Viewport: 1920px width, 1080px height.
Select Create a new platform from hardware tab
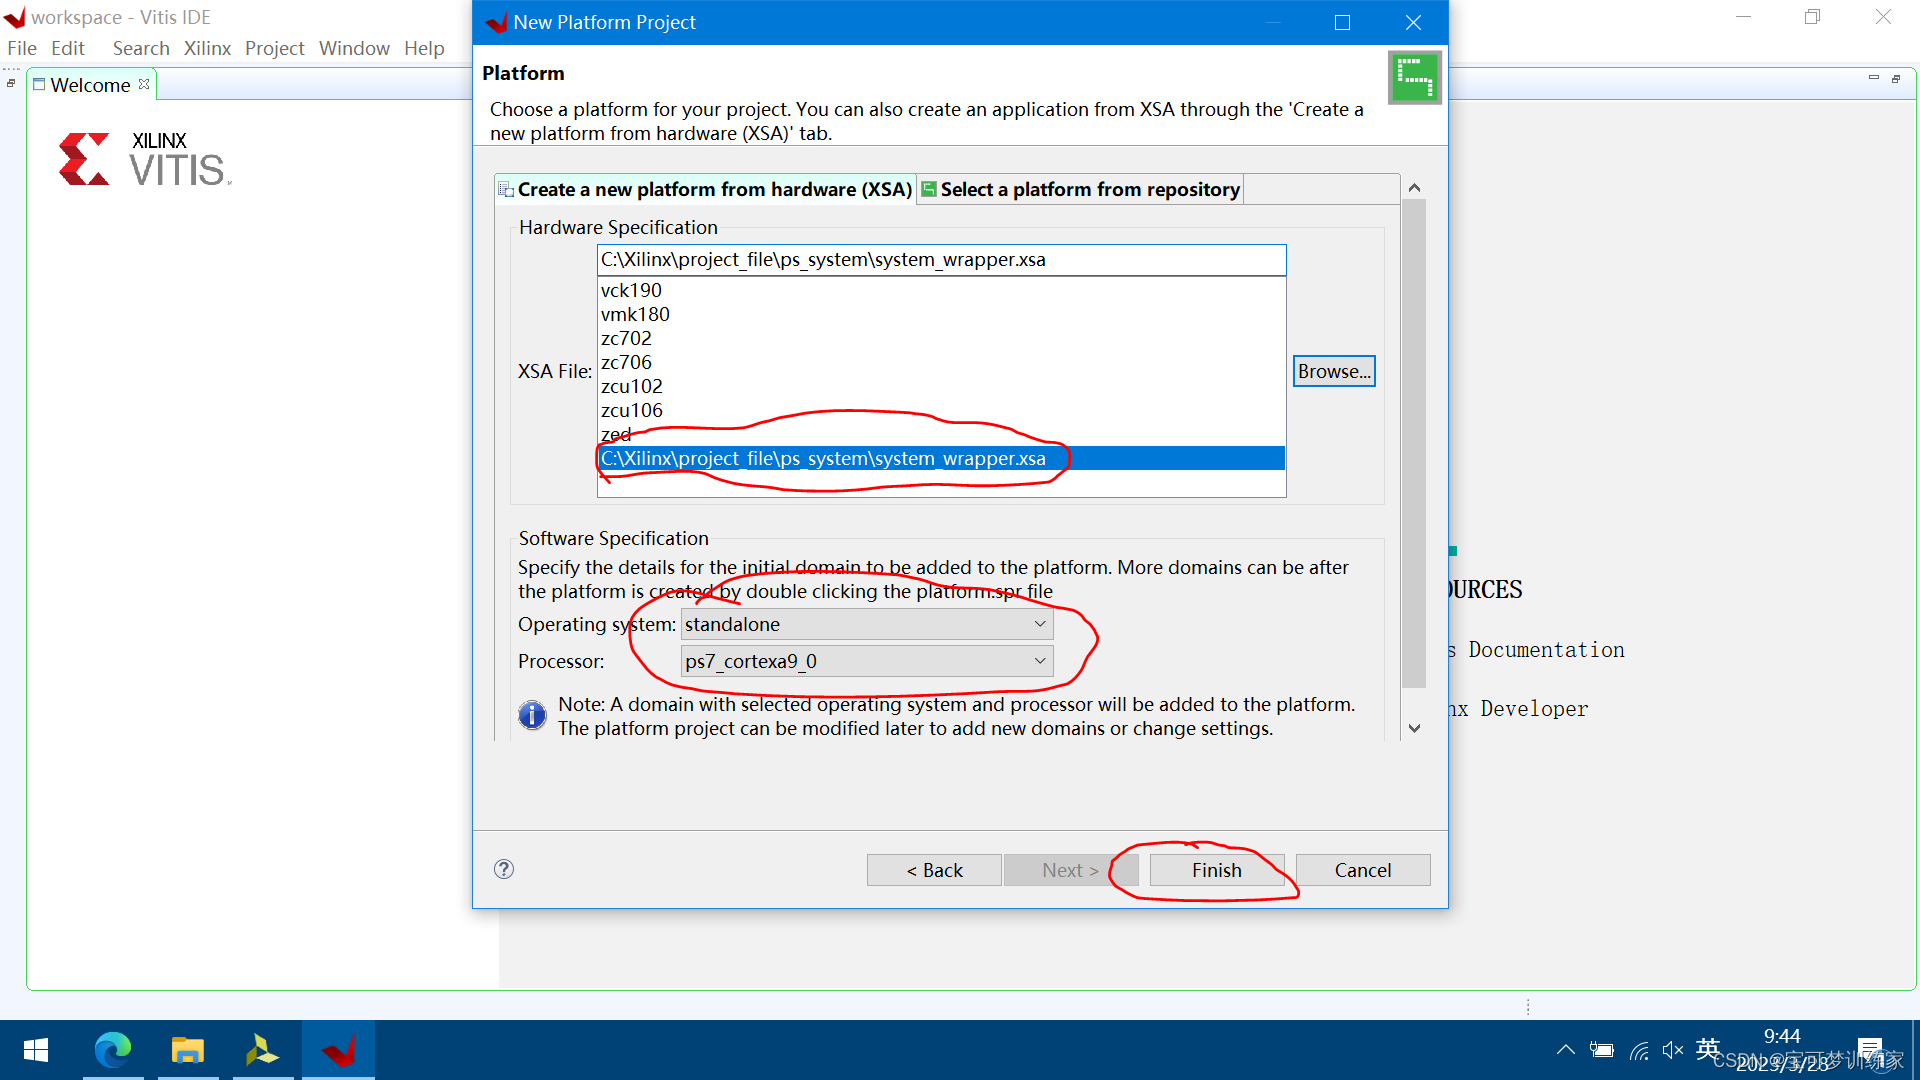pos(705,189)
